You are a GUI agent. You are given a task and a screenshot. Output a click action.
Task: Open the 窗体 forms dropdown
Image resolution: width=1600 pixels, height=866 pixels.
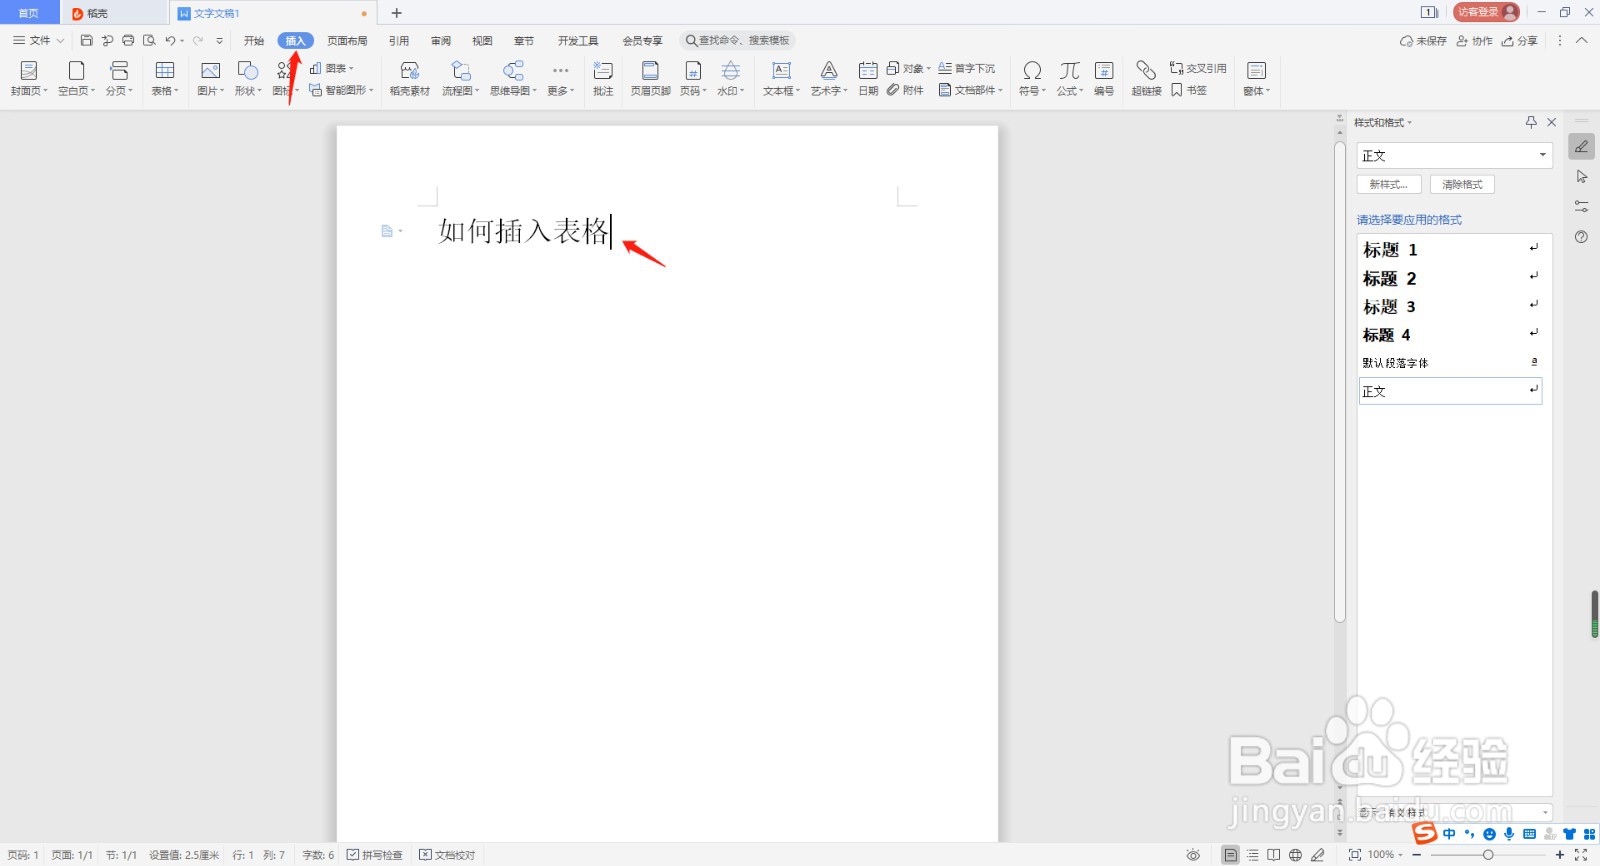tap(1257, 78)
